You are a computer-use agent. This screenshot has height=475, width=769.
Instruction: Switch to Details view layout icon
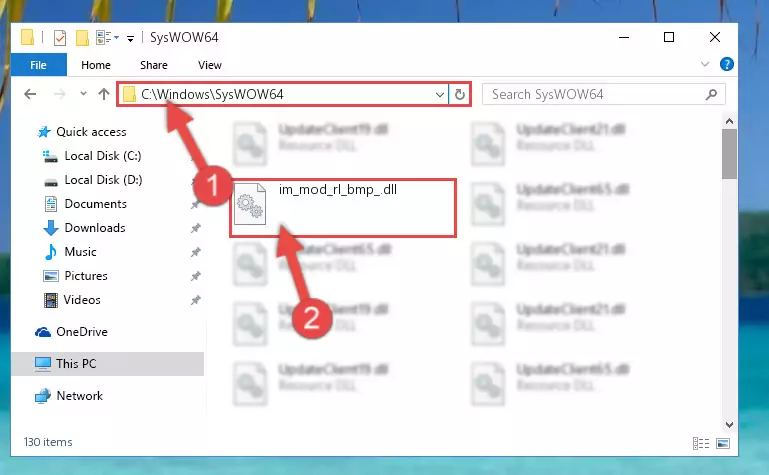(701, 444)
